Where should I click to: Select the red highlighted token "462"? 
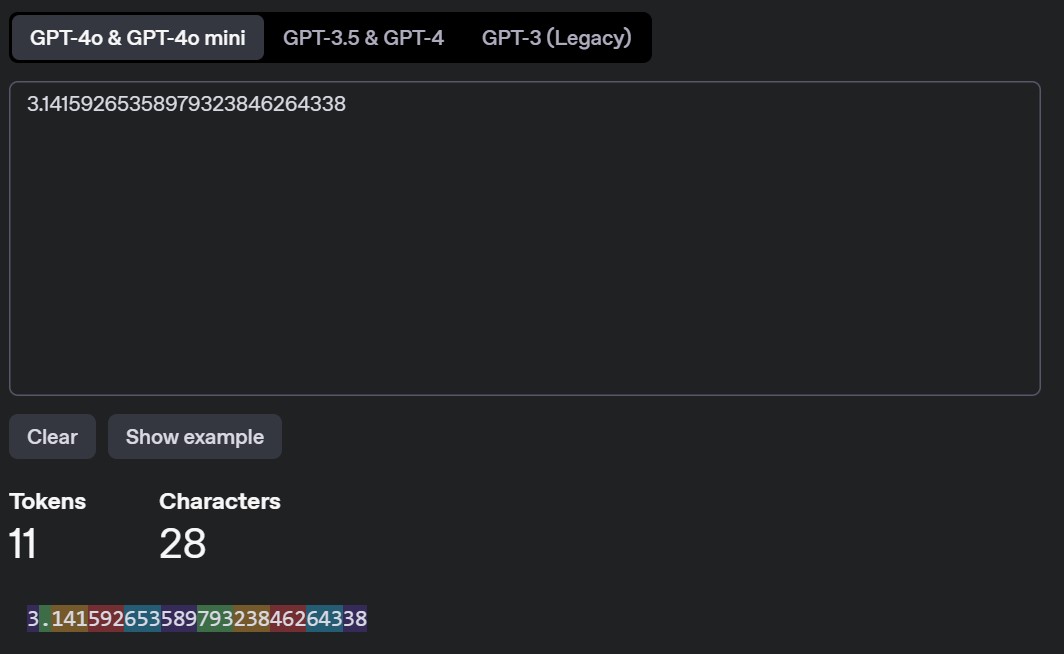click(288, 619)
